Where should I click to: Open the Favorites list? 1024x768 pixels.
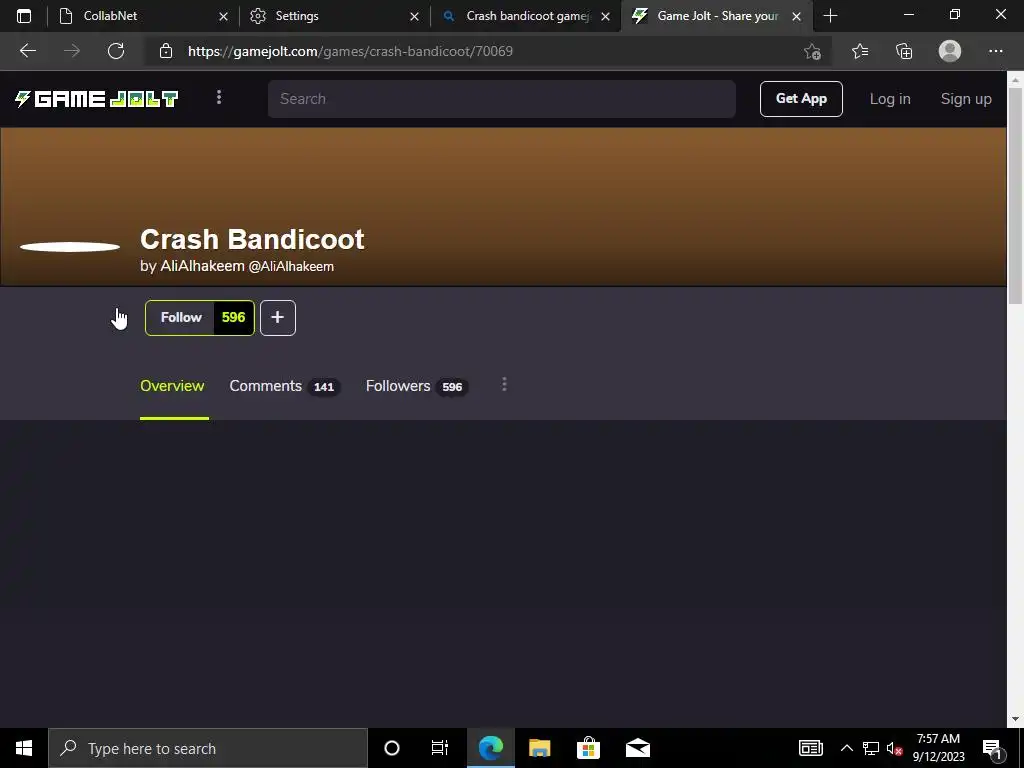click(860, 51)
